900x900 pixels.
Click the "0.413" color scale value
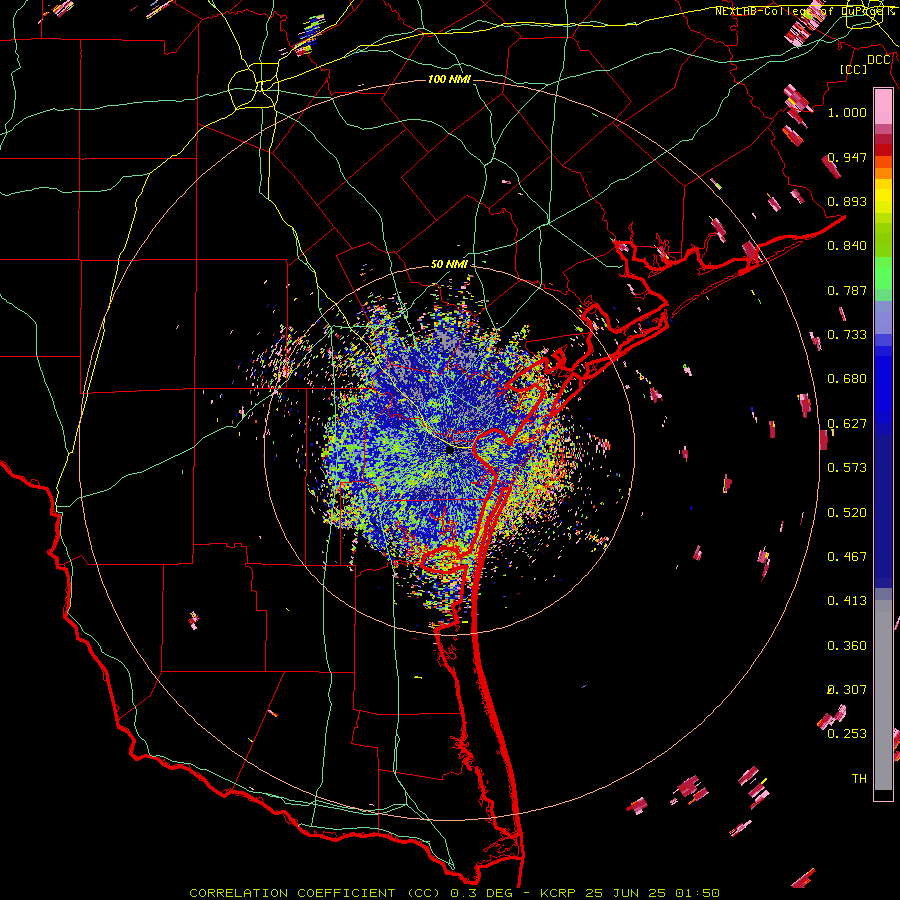pos(847,601)
